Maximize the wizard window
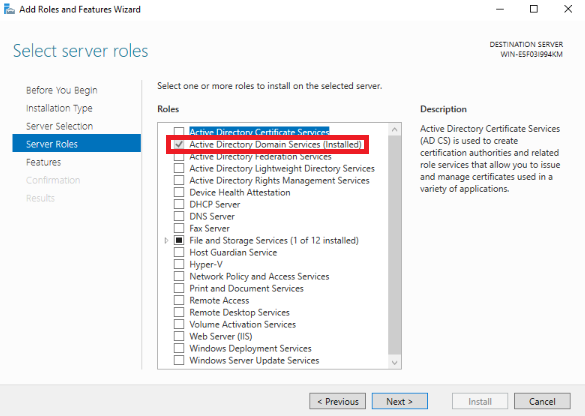The height and width of the screenshot is (416, 585). pyautogui.click(x=534, y=9)
